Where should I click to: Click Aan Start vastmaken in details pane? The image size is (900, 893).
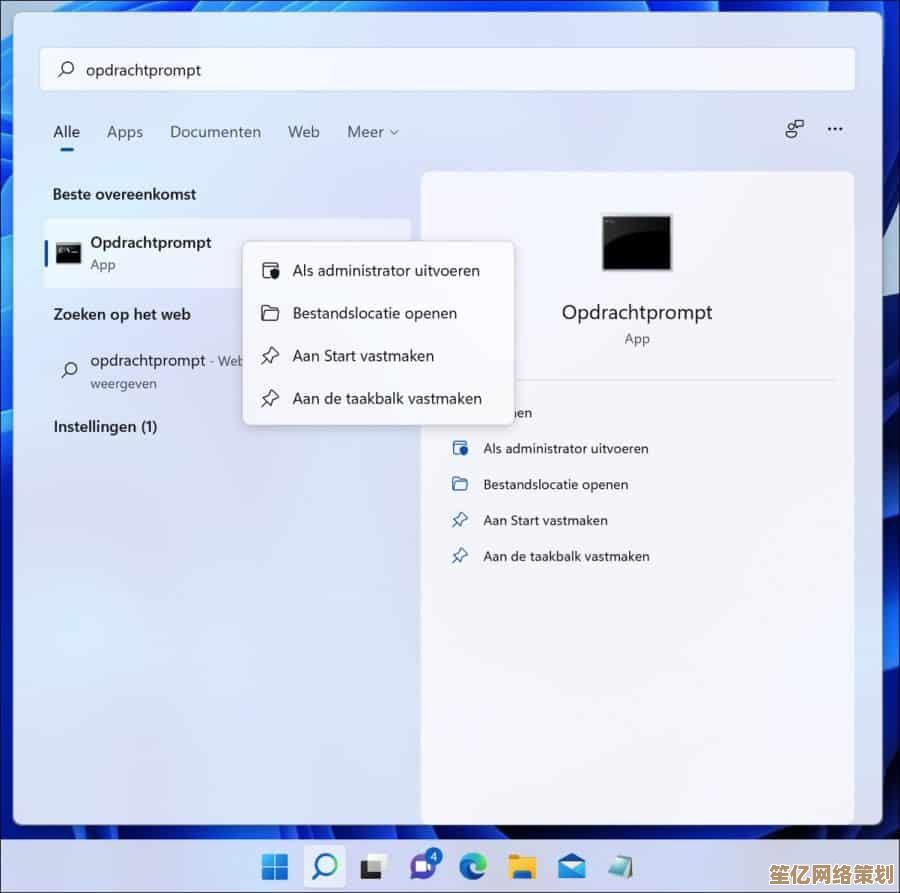pyautogui.click(x=545, y=521)
